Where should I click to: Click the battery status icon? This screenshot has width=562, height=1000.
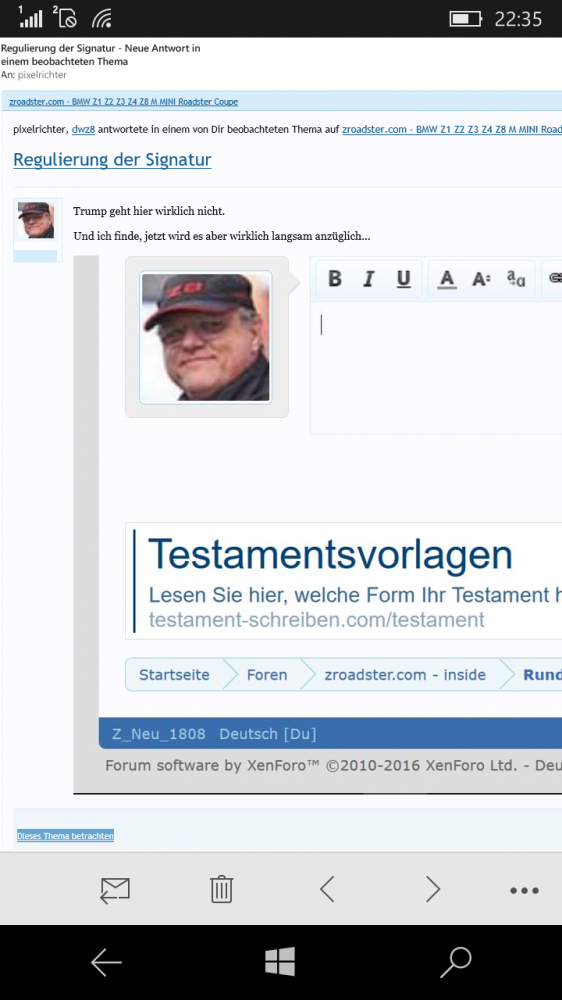466,19
